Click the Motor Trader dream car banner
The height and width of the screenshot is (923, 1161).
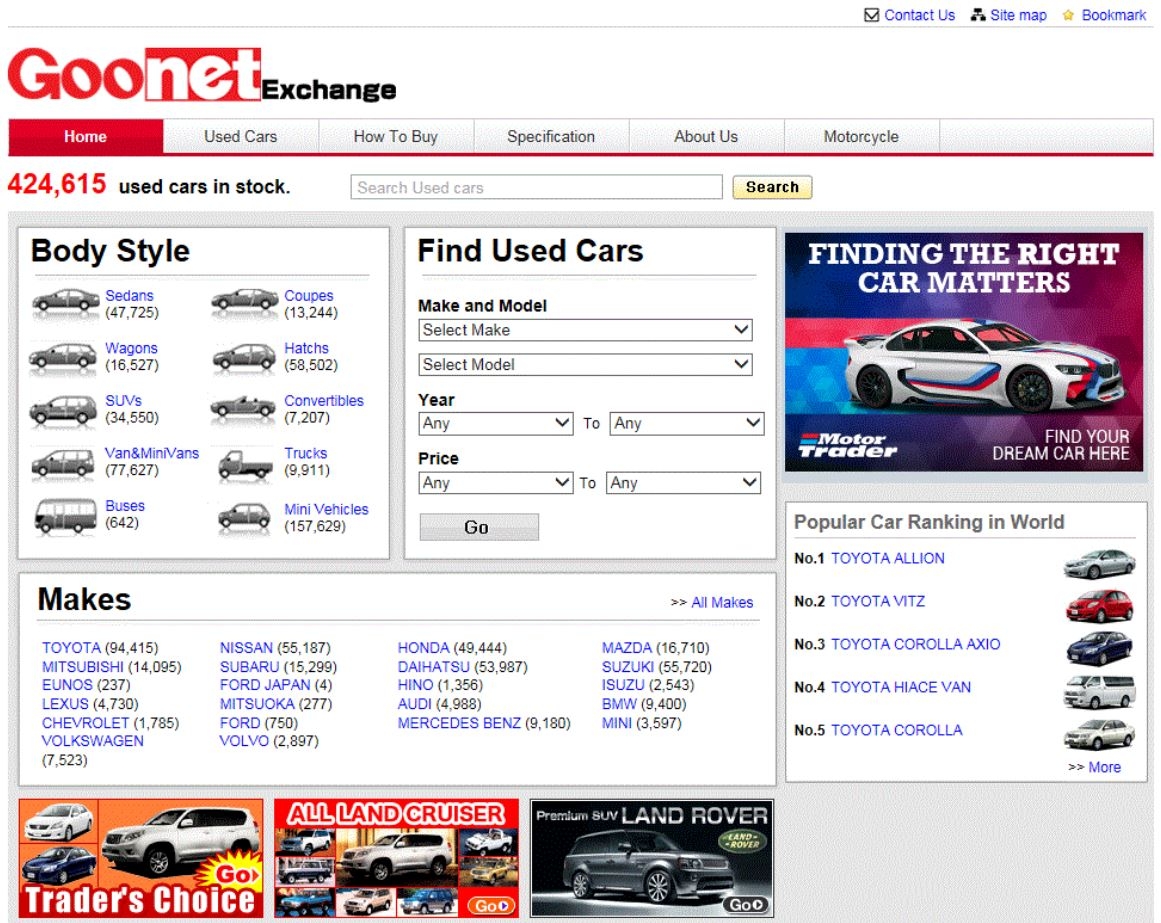coord(964,352)
